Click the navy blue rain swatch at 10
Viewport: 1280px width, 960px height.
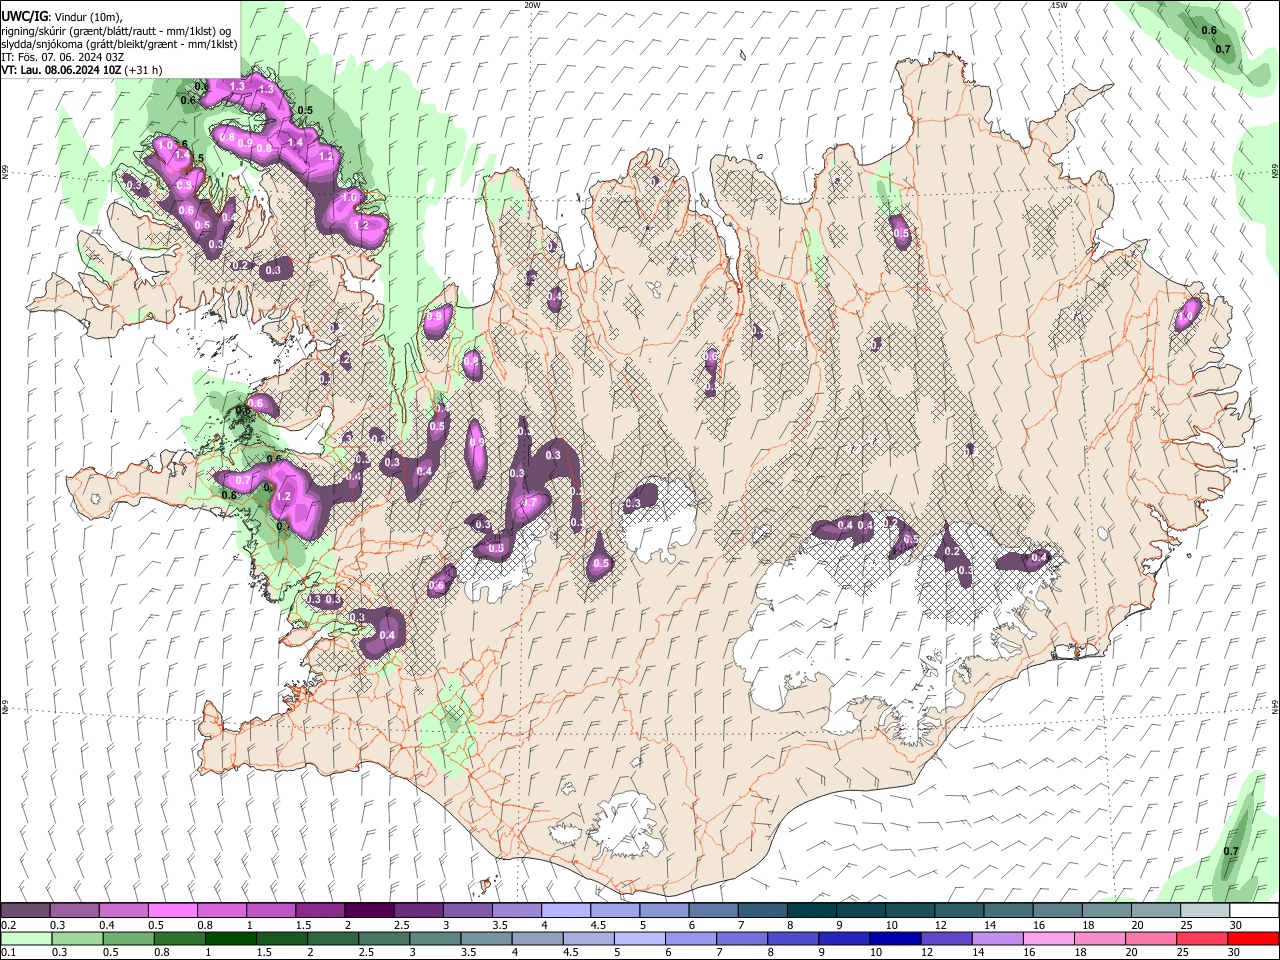click(895, 938)
